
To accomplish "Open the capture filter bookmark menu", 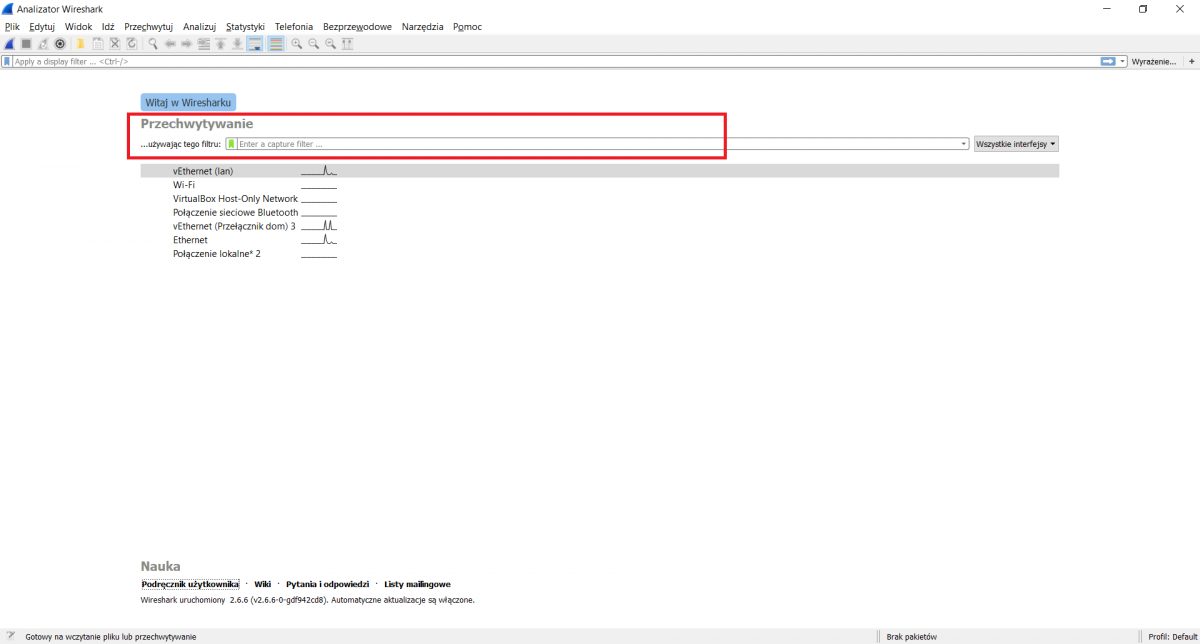I will [232, 144].
